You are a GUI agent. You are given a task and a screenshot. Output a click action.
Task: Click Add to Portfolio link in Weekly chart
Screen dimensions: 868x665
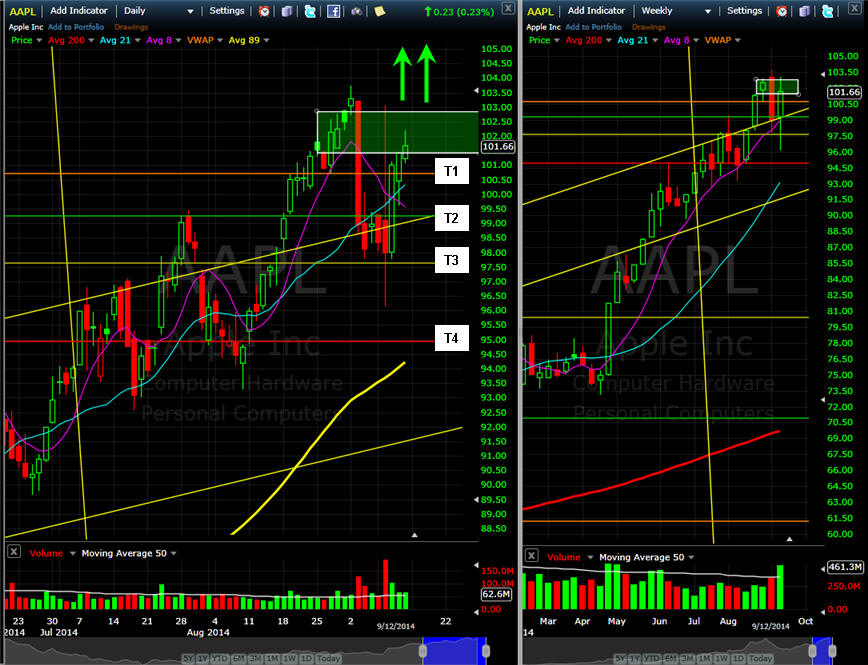click(x=593, y=27)
